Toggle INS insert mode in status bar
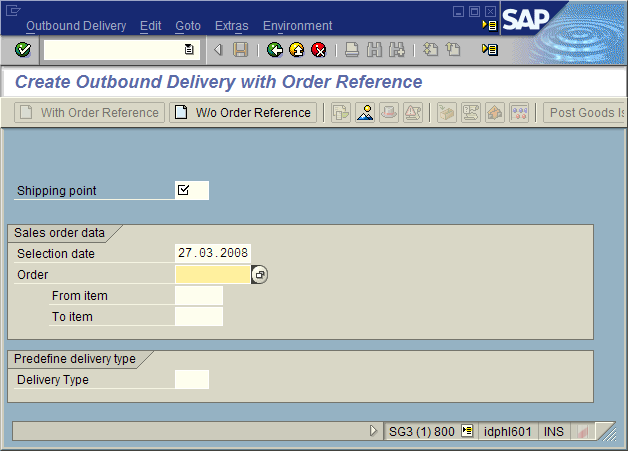The image size is (628, 451). click(554, 431)
